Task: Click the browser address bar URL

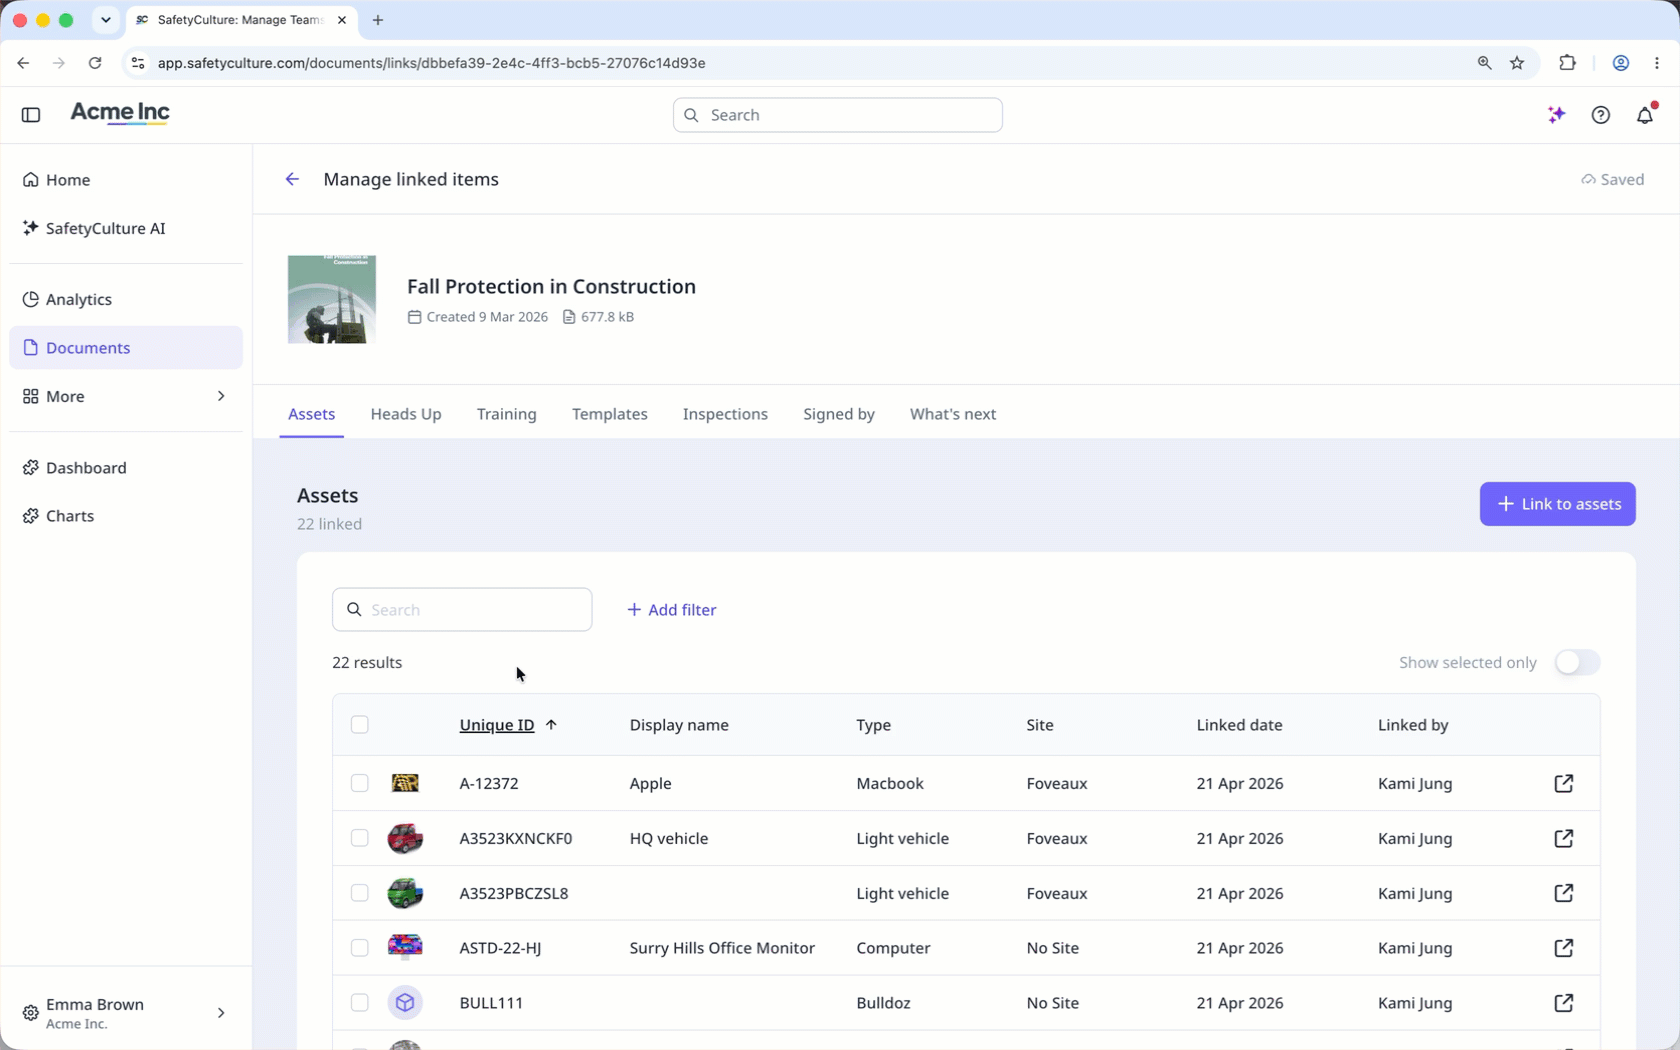Action: pyautogui.click(x=432, y=63)
